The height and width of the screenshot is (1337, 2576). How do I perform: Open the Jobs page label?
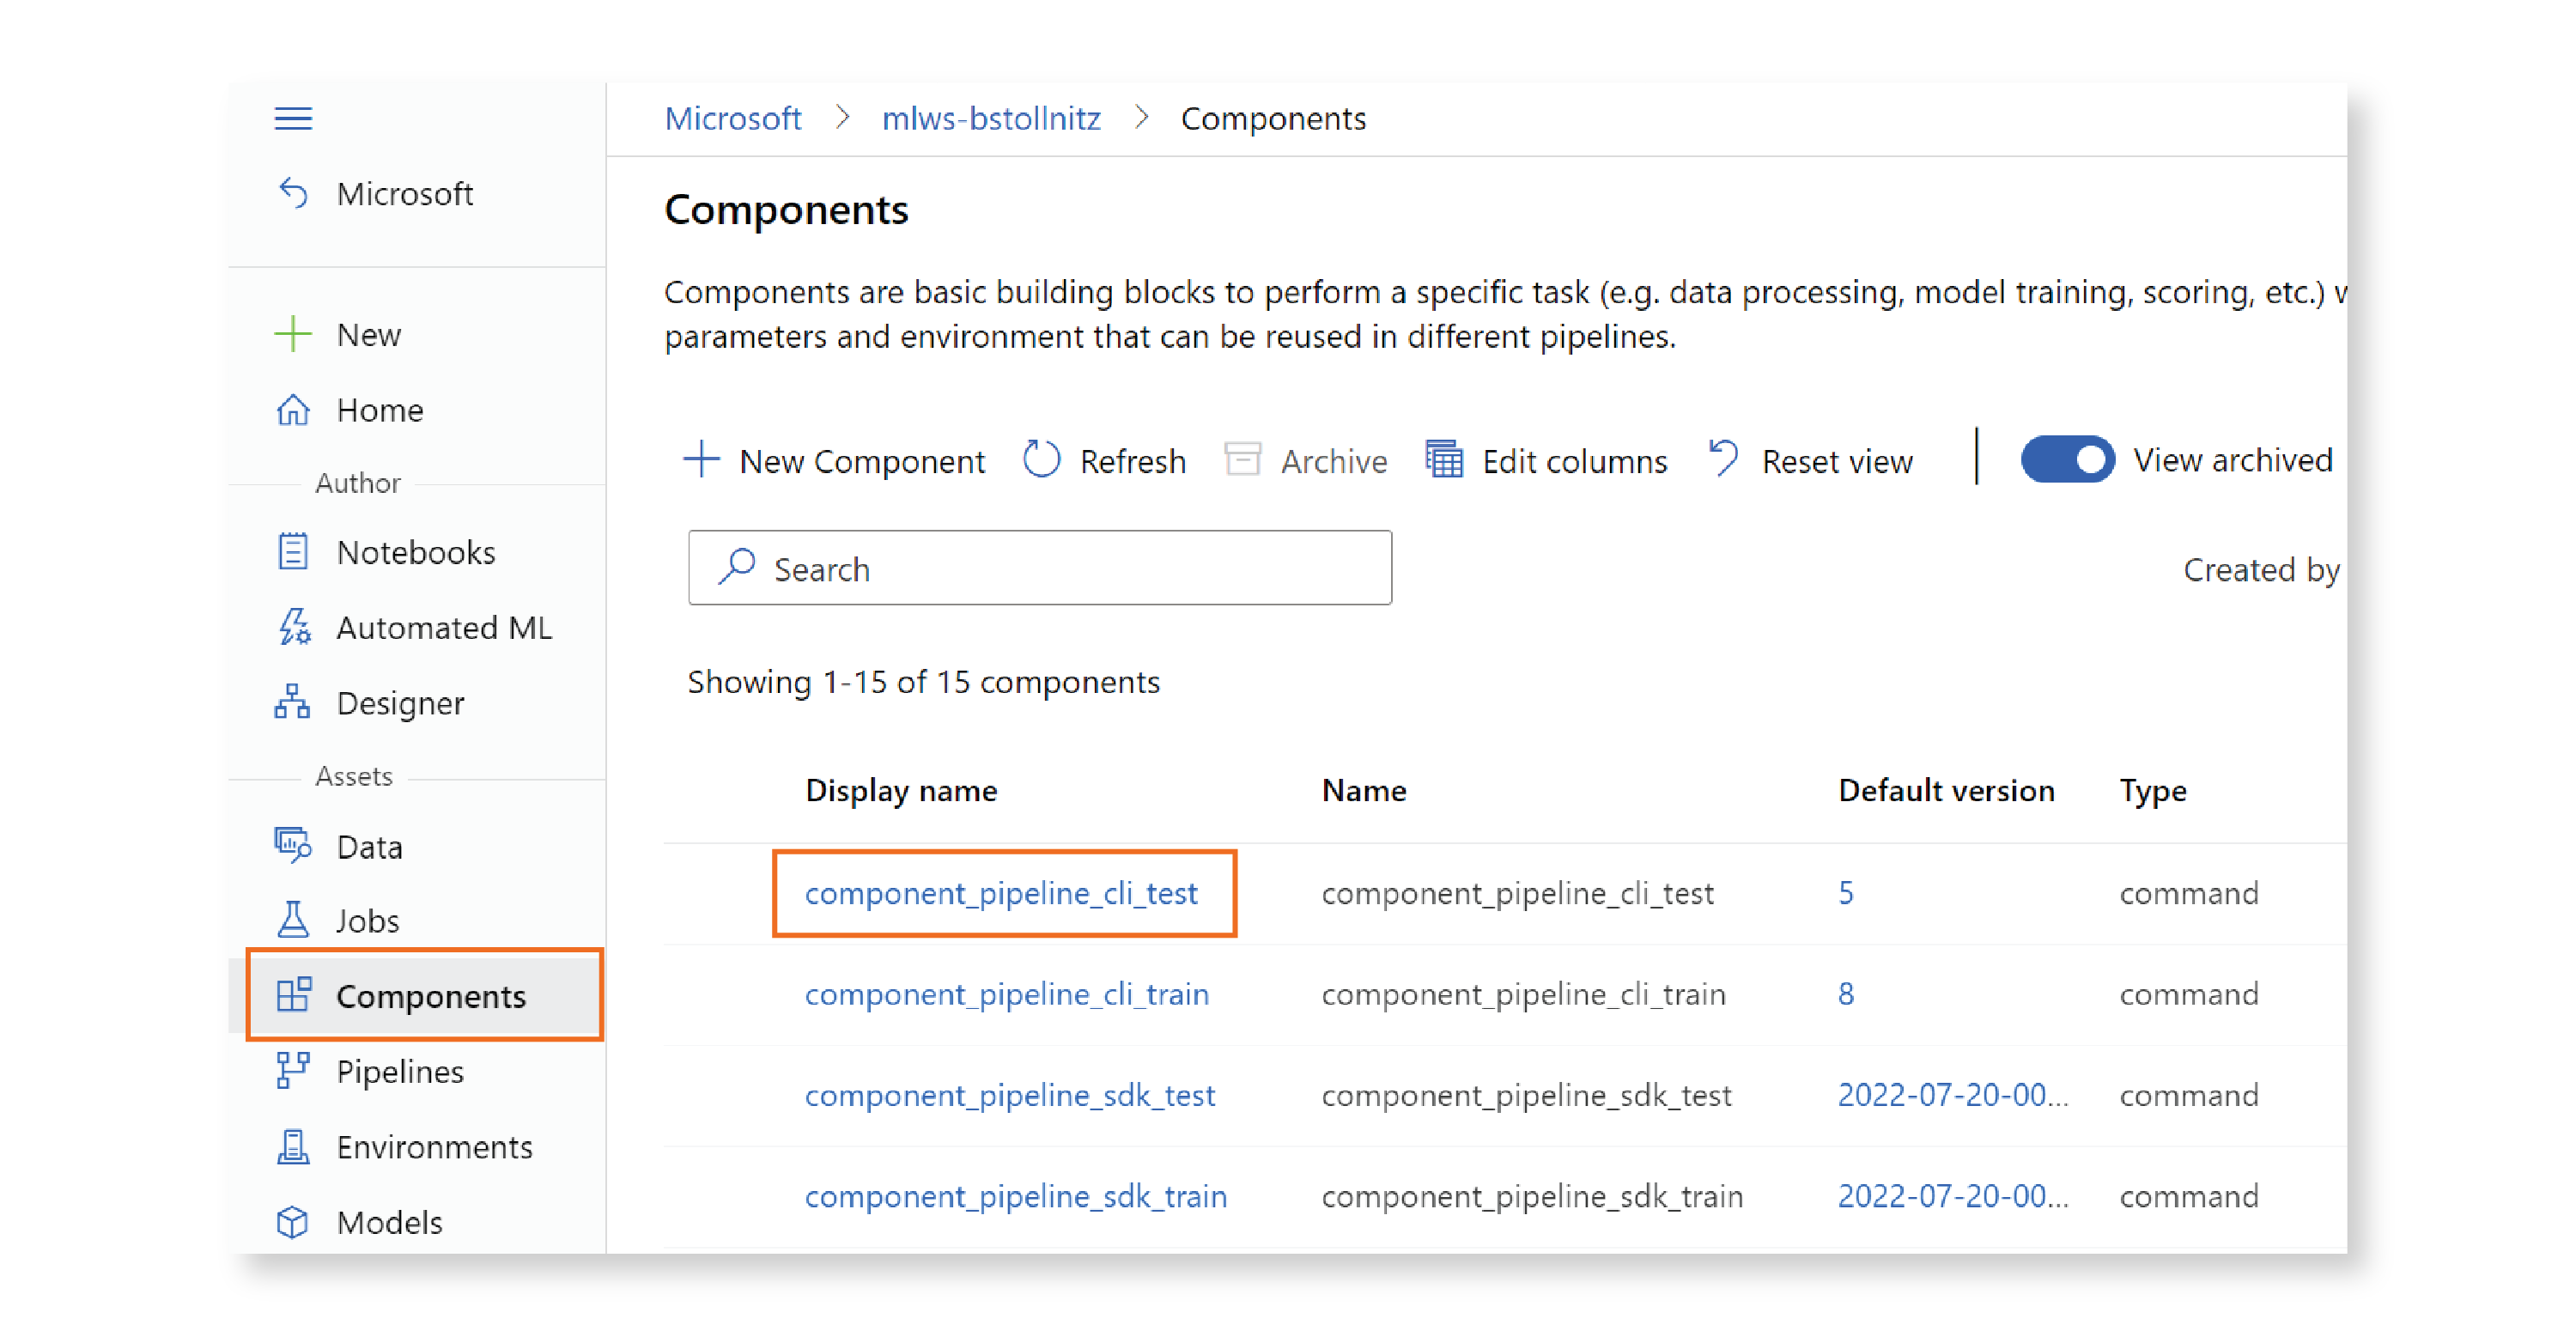point(368,920)
